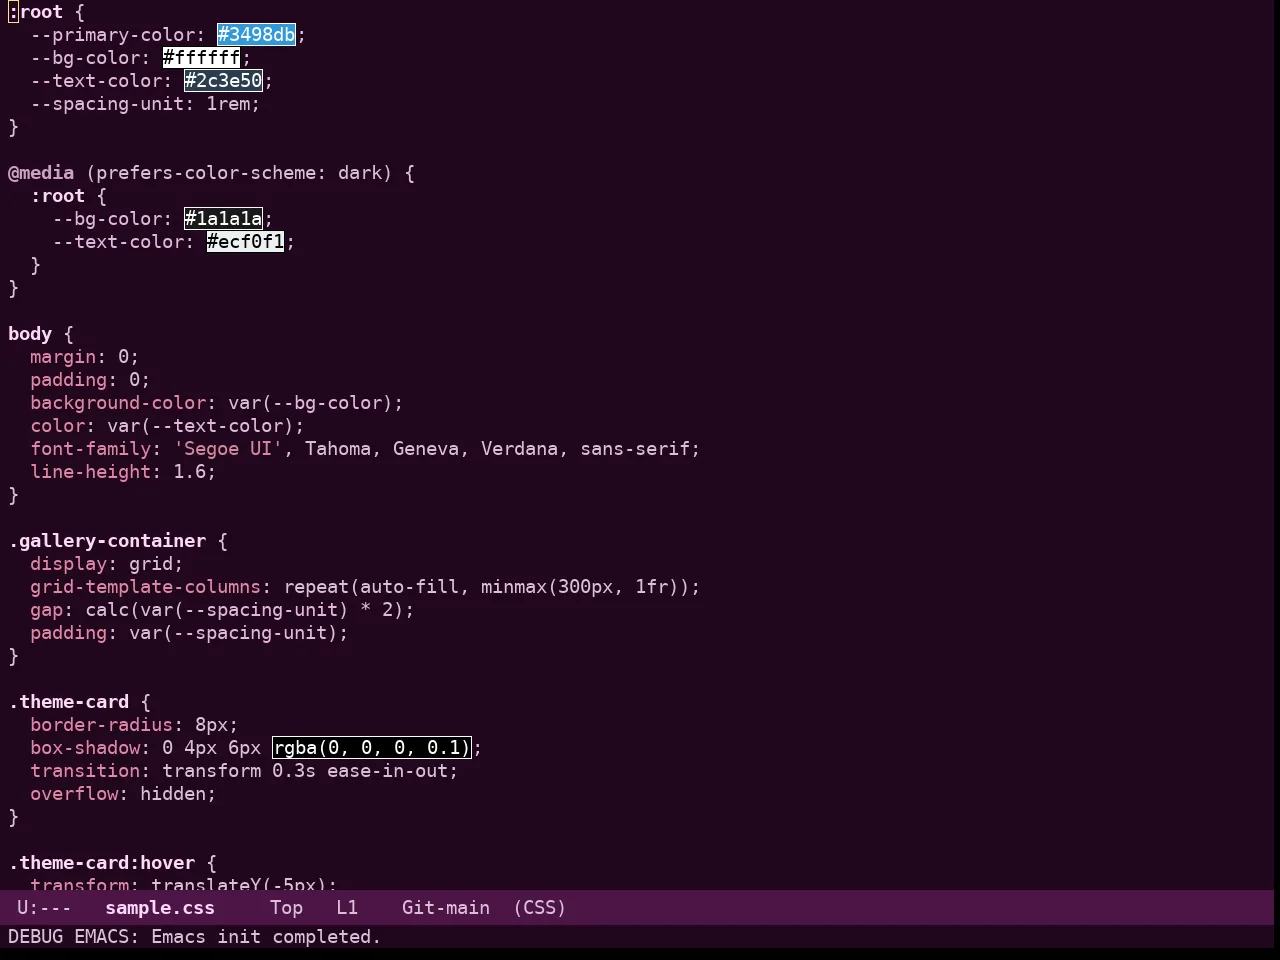
Task: Click the 'box-shadow' property name
Action: [x=85, y=748]
